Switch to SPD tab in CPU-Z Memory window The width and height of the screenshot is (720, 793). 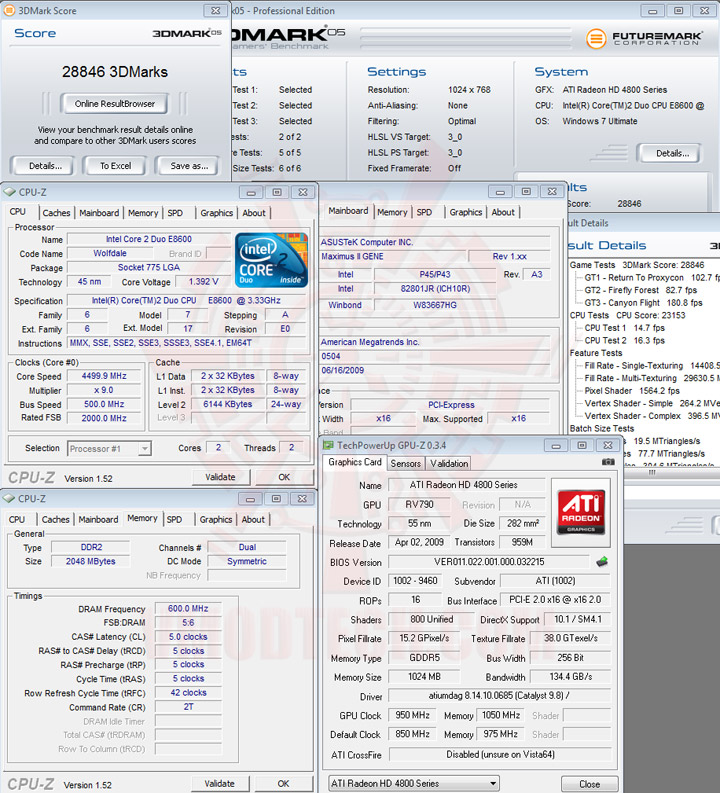[x=174, y=519]
